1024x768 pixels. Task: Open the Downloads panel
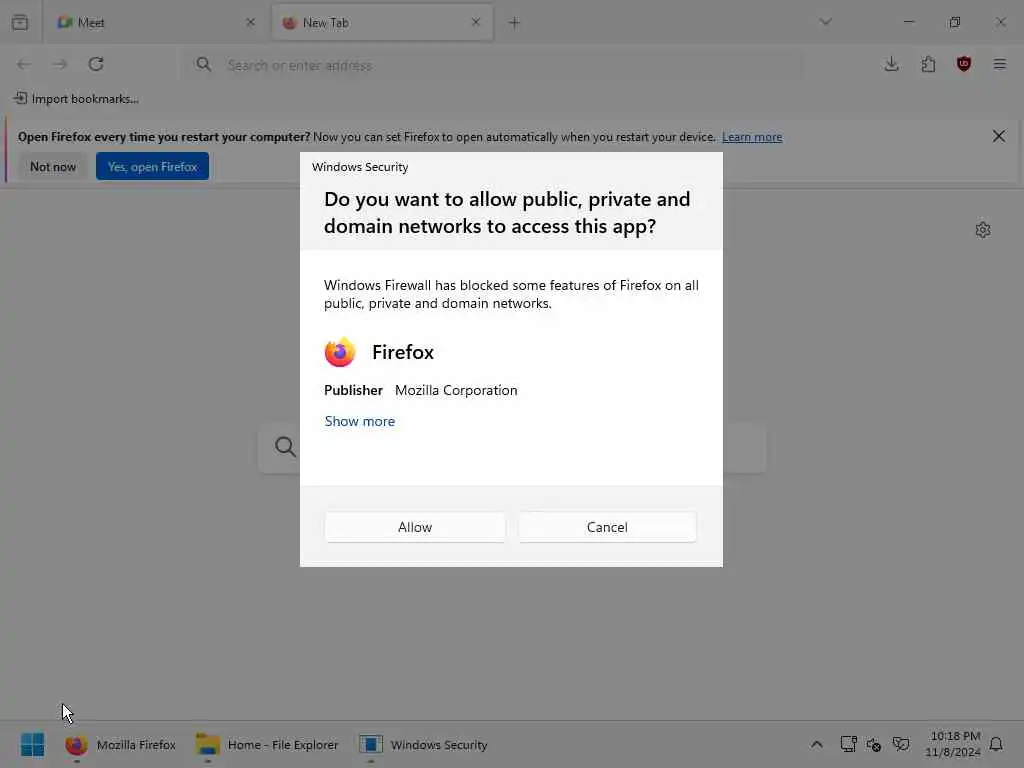tap(891, 64)
